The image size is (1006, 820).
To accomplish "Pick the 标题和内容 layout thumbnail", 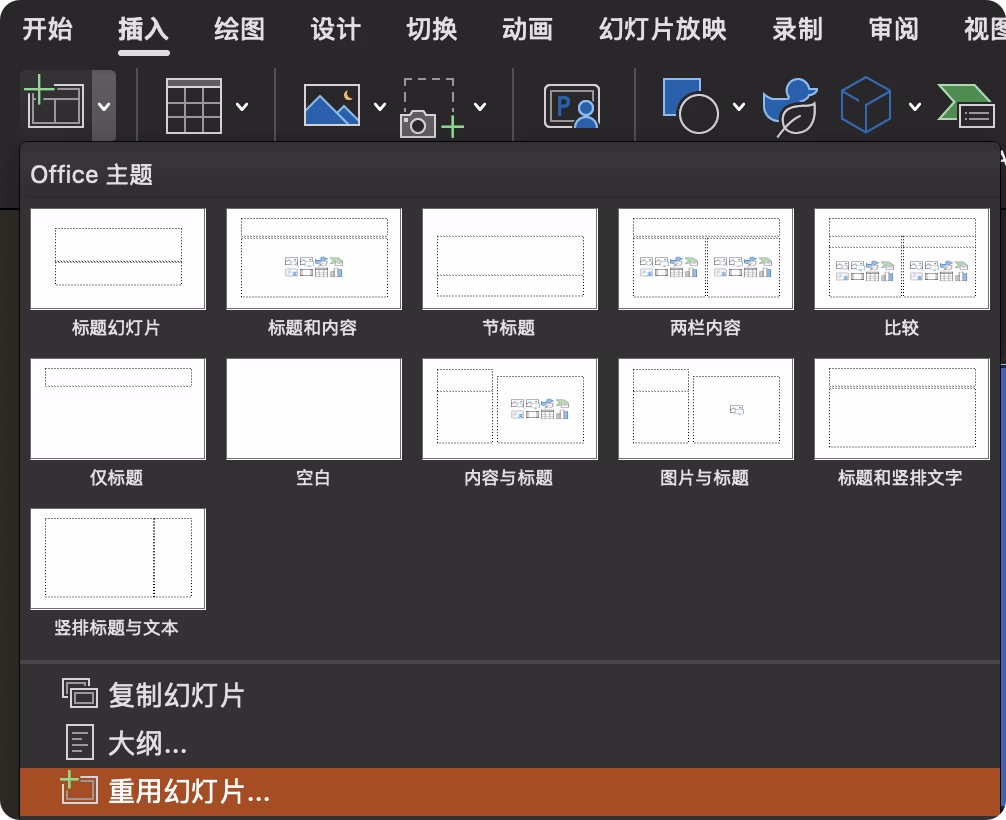I will pyautogui.click(x=313, y=259).
